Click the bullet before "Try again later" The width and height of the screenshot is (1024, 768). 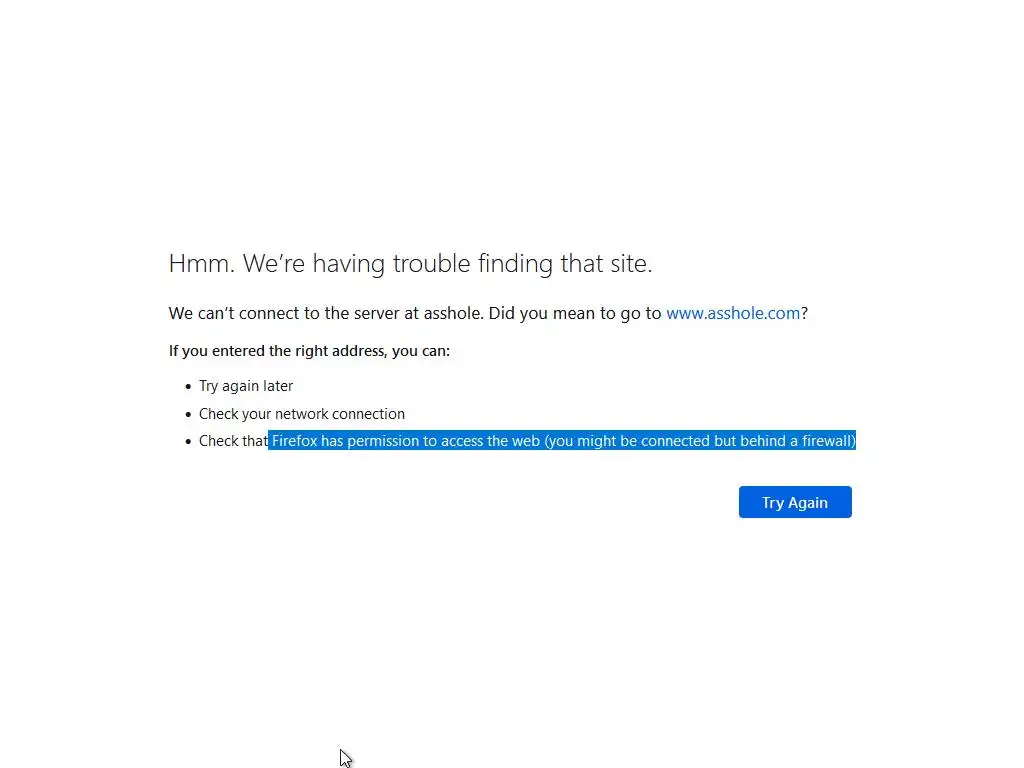[188, 387]
